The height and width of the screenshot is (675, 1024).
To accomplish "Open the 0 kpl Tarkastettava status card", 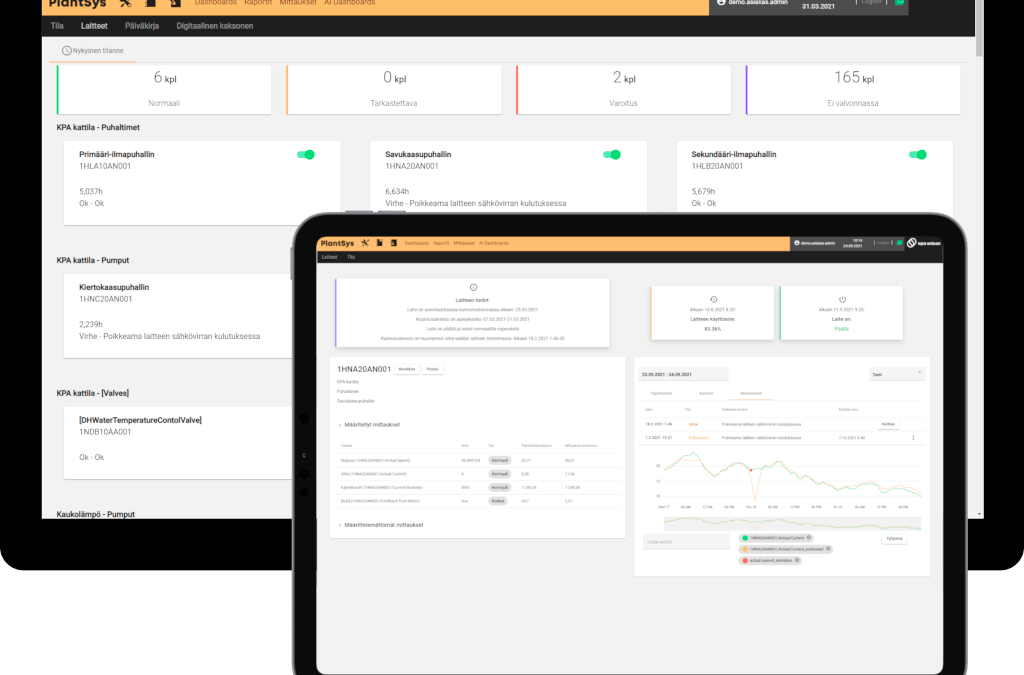I will 394,89.
